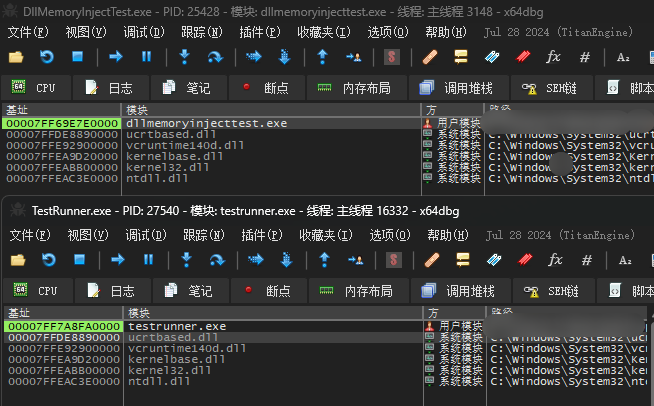
Task: Click open file icon in TestRunner window
Action: pos(18,260)
